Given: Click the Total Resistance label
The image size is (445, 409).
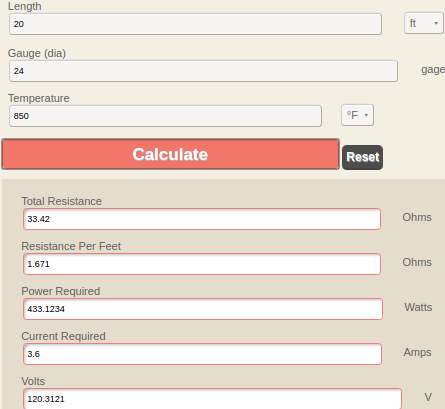Looking at the screenshot, I should click(62, 201).
